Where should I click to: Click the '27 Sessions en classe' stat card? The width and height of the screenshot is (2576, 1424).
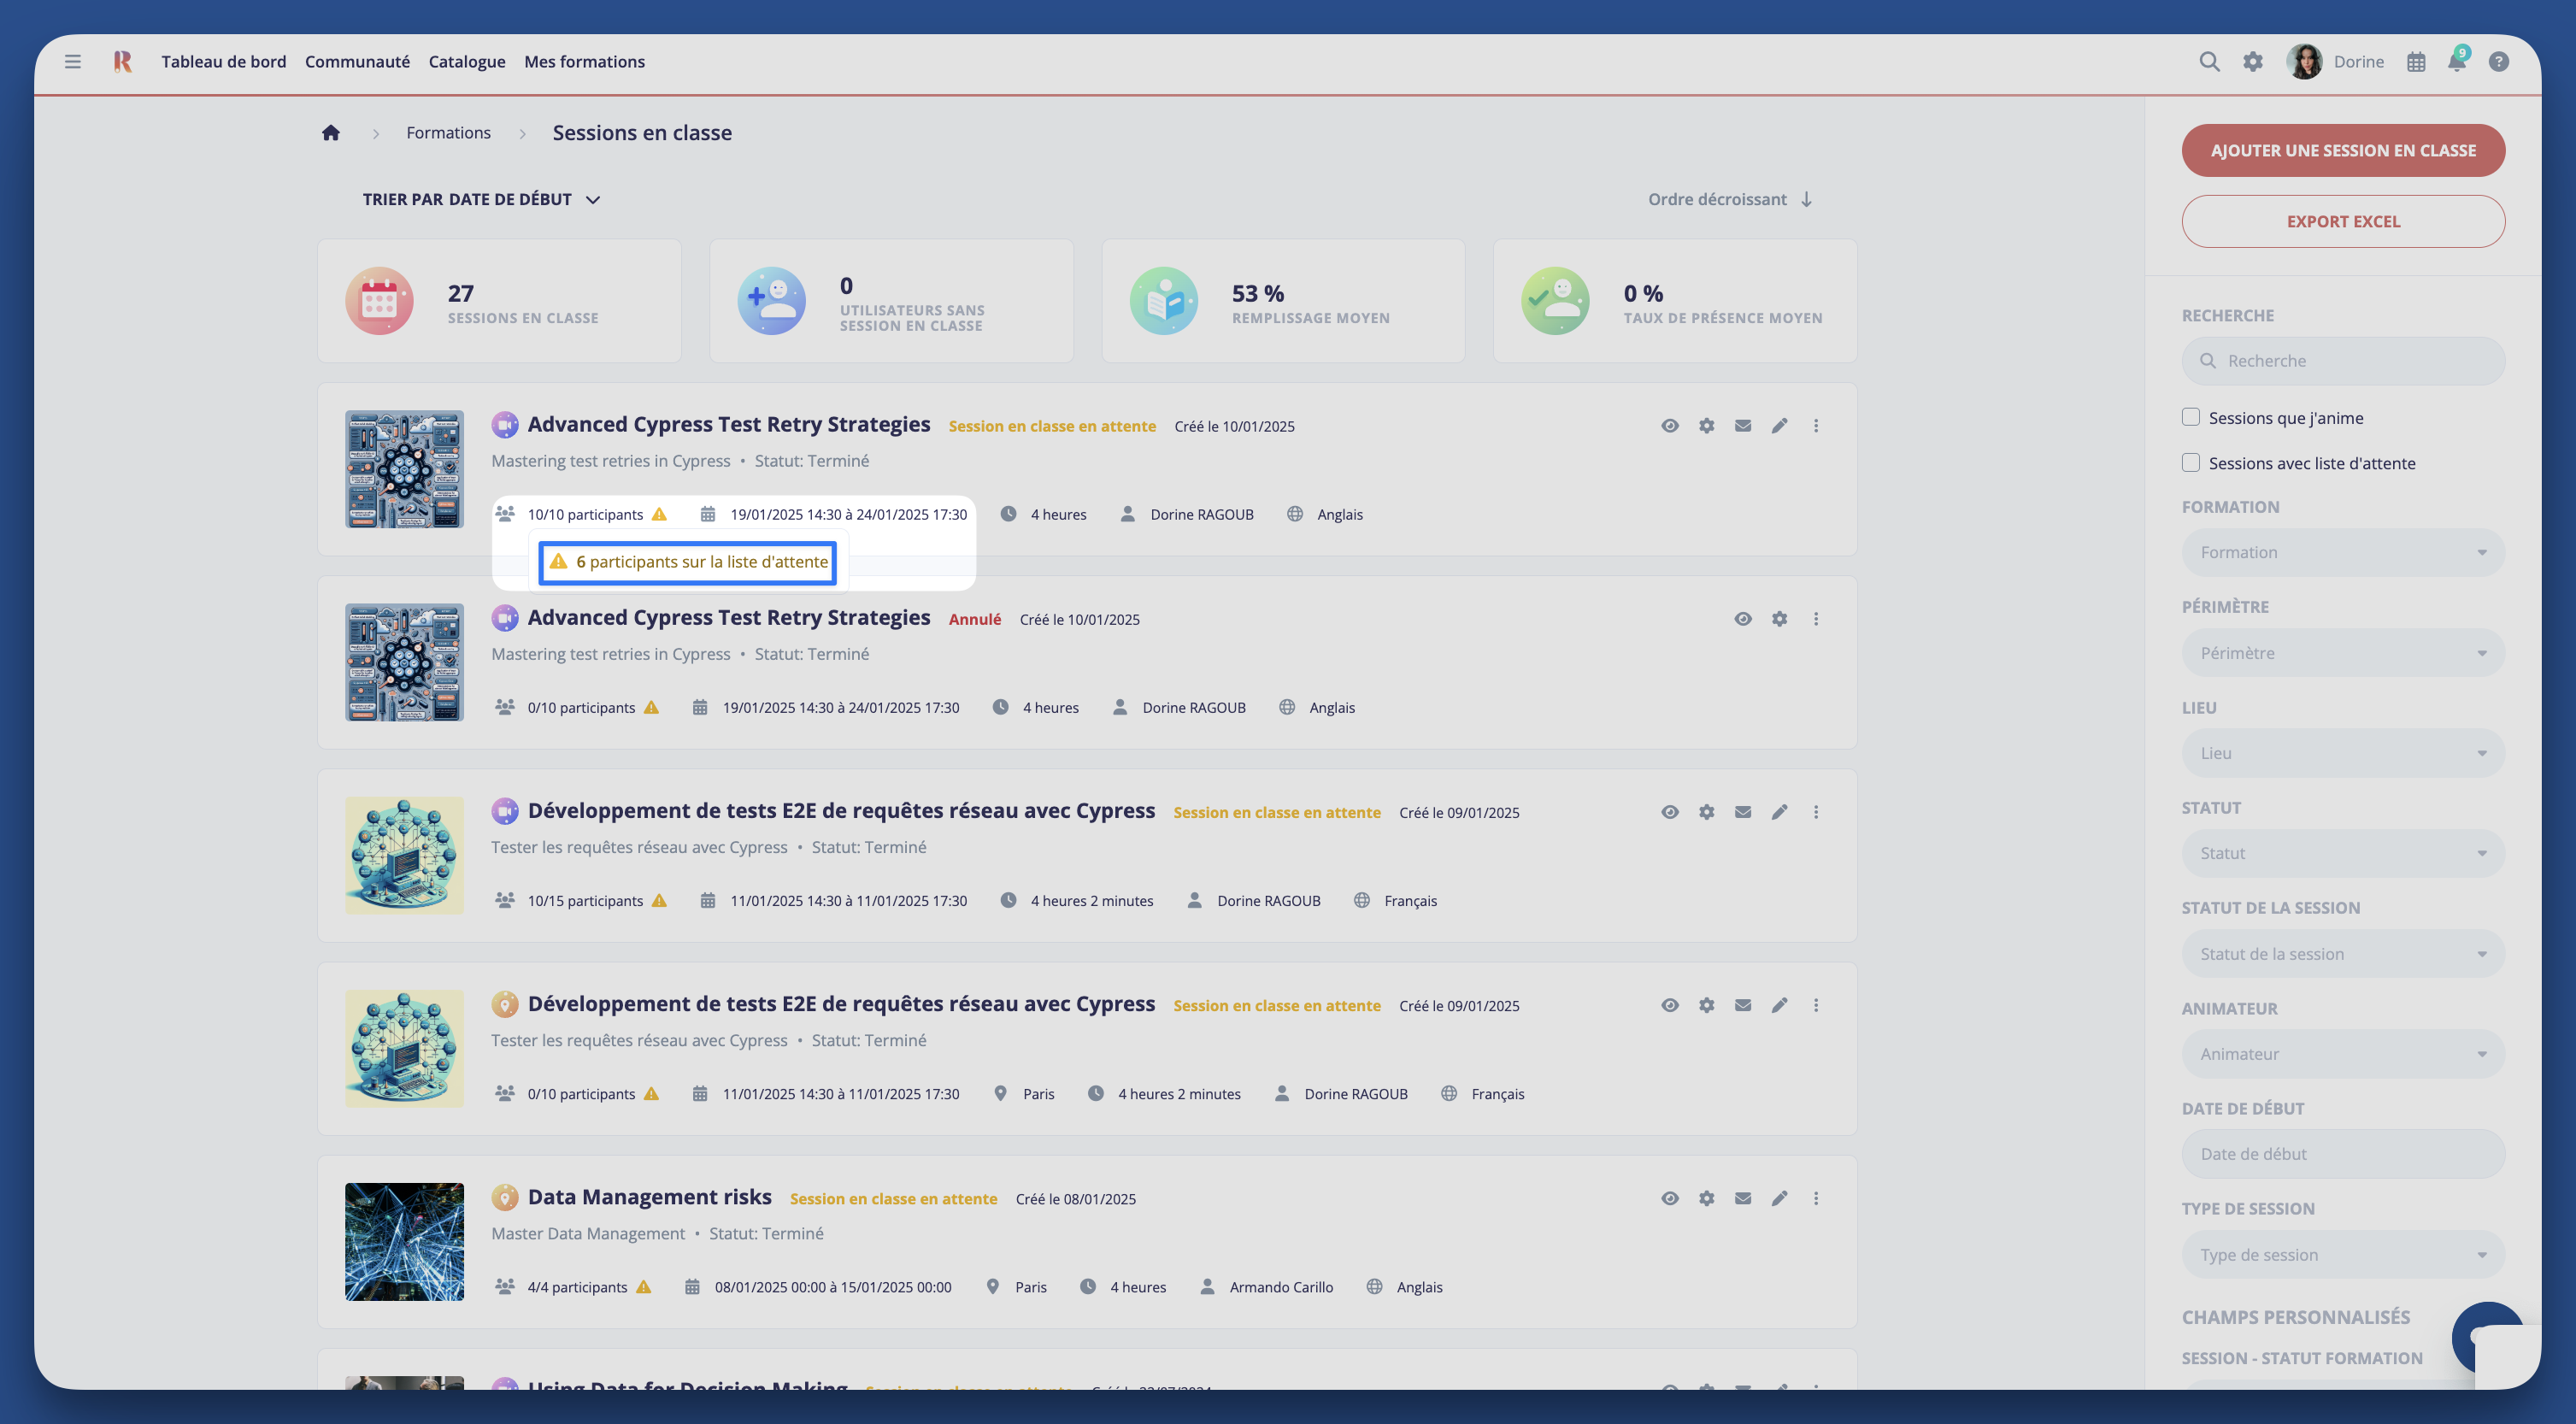click(499, 301)
